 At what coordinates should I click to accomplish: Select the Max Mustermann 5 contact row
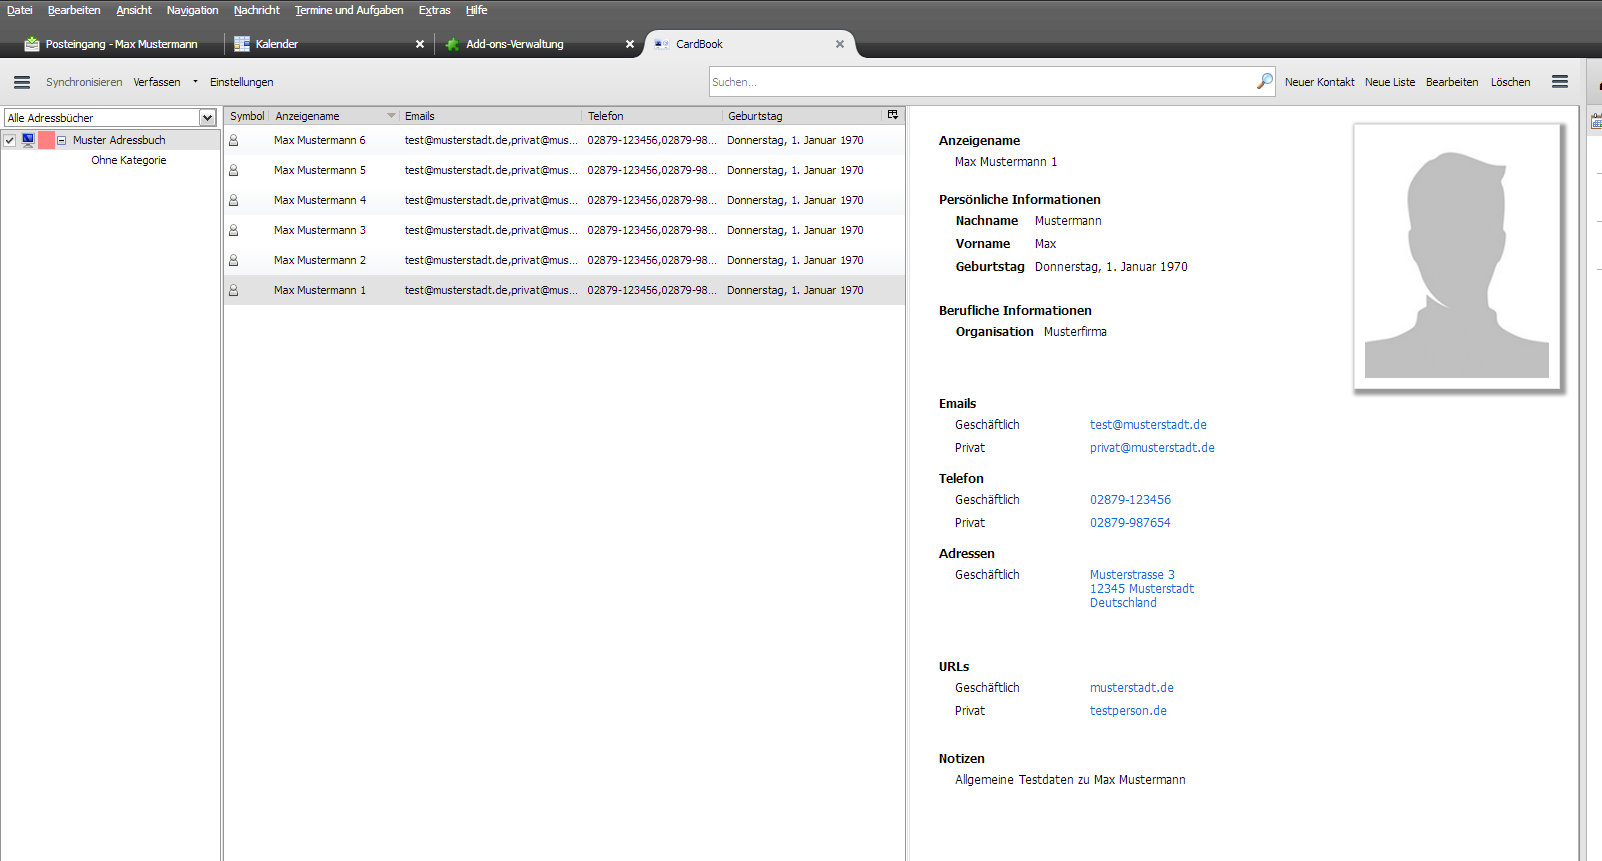click(564, 170)
